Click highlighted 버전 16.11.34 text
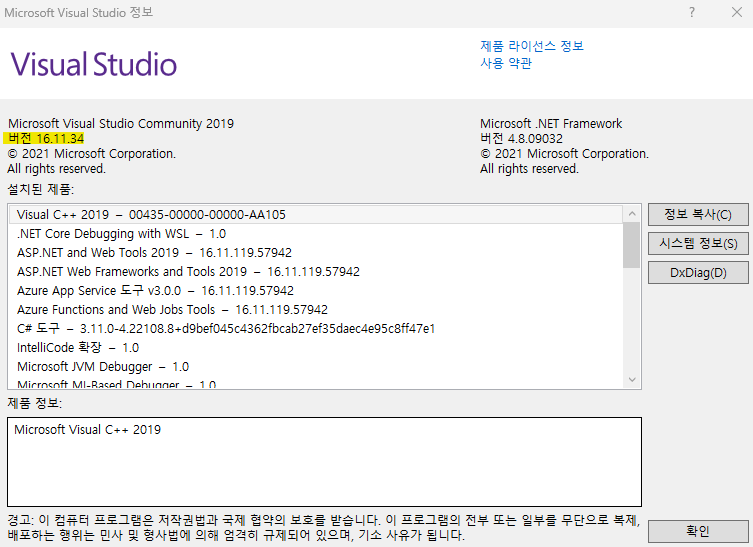This screenshot has width=753, height=547. [46, 139]
